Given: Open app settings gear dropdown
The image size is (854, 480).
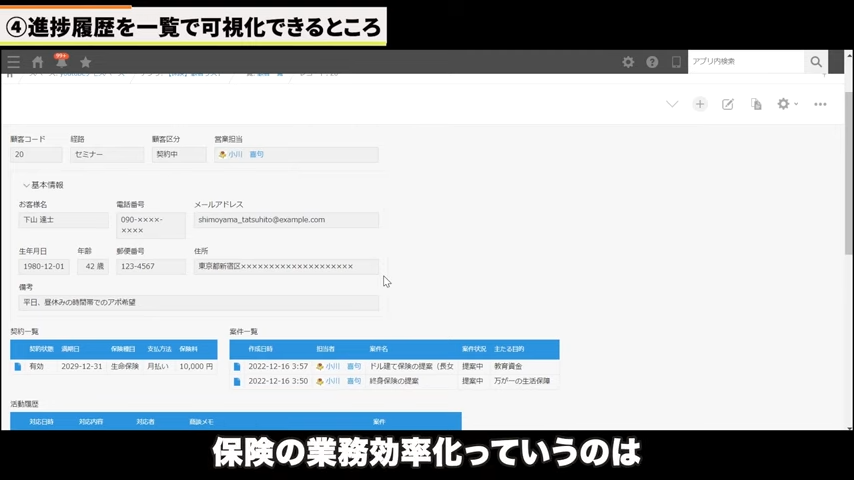Looking at the screenshot, I should coord(787,104).
